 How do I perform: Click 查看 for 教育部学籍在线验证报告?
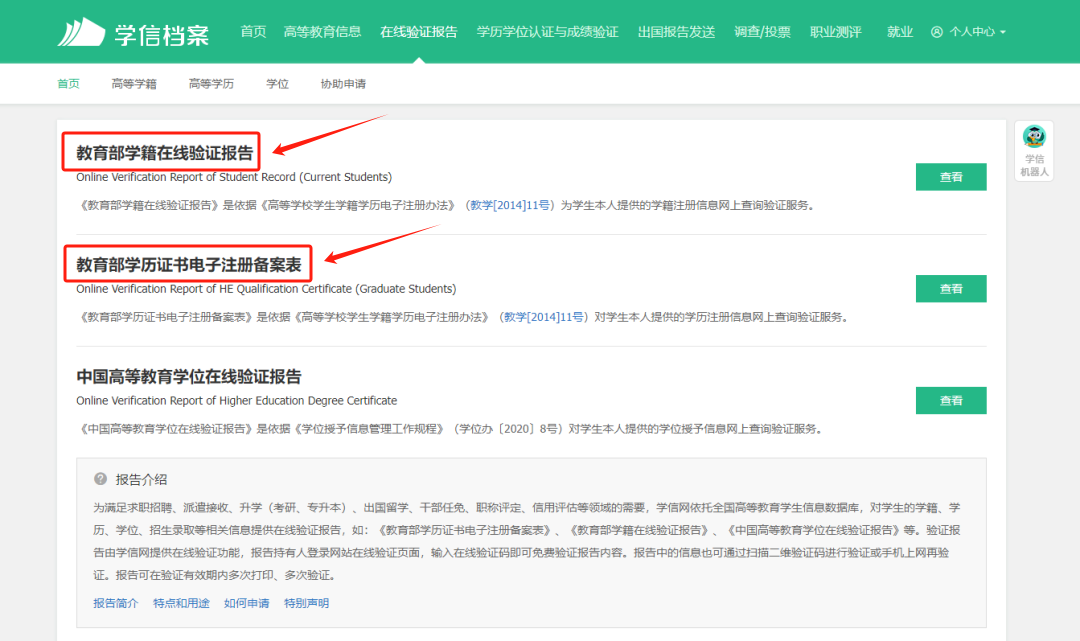951,177
